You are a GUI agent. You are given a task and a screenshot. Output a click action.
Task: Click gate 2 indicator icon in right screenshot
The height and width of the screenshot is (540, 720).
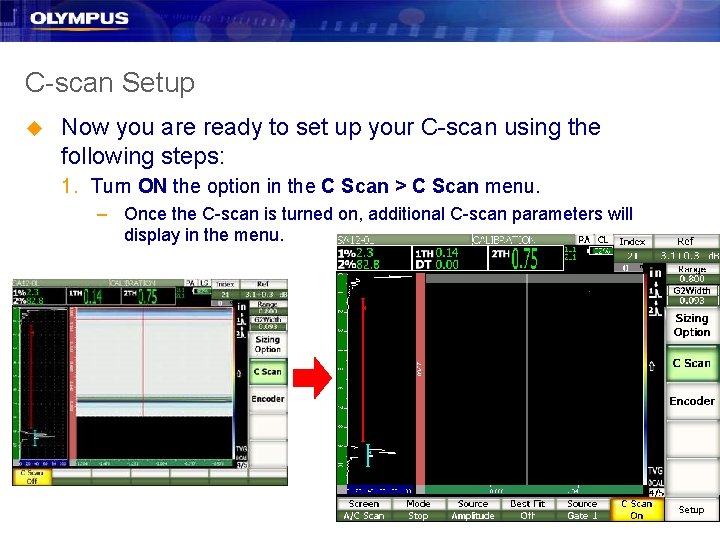coord(655,310)
